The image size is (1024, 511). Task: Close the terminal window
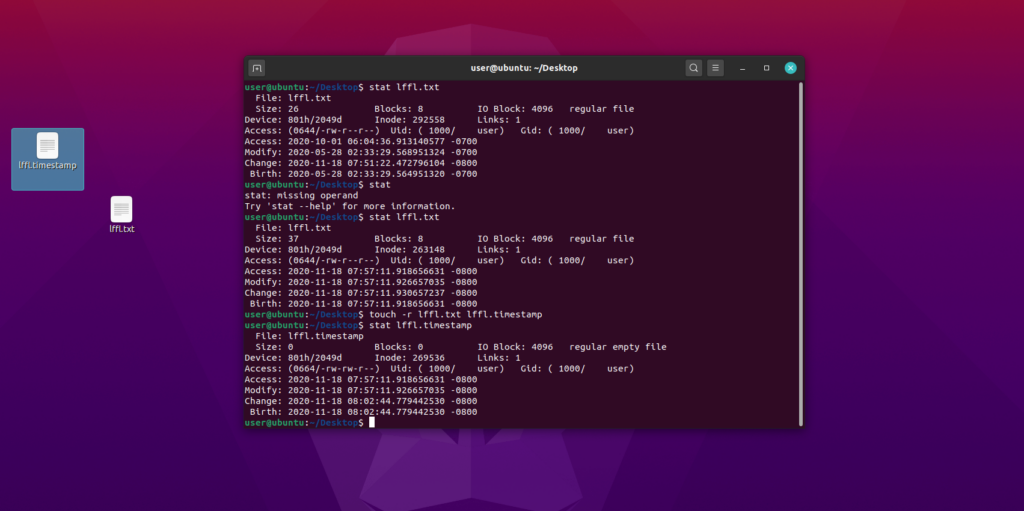791,68
